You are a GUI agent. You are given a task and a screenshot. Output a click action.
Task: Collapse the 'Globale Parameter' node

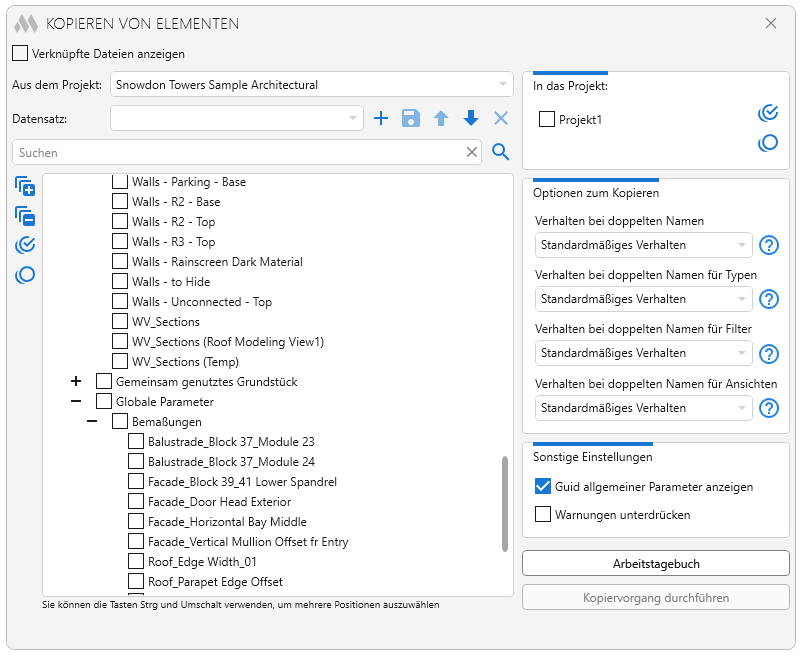pos(76,402)
